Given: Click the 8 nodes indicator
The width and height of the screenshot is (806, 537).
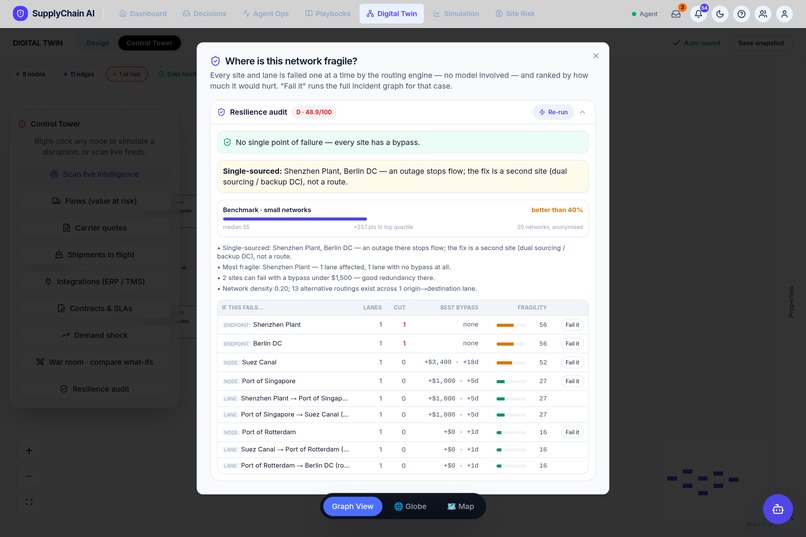Looking at the screenshot, I should coord(31,74).
